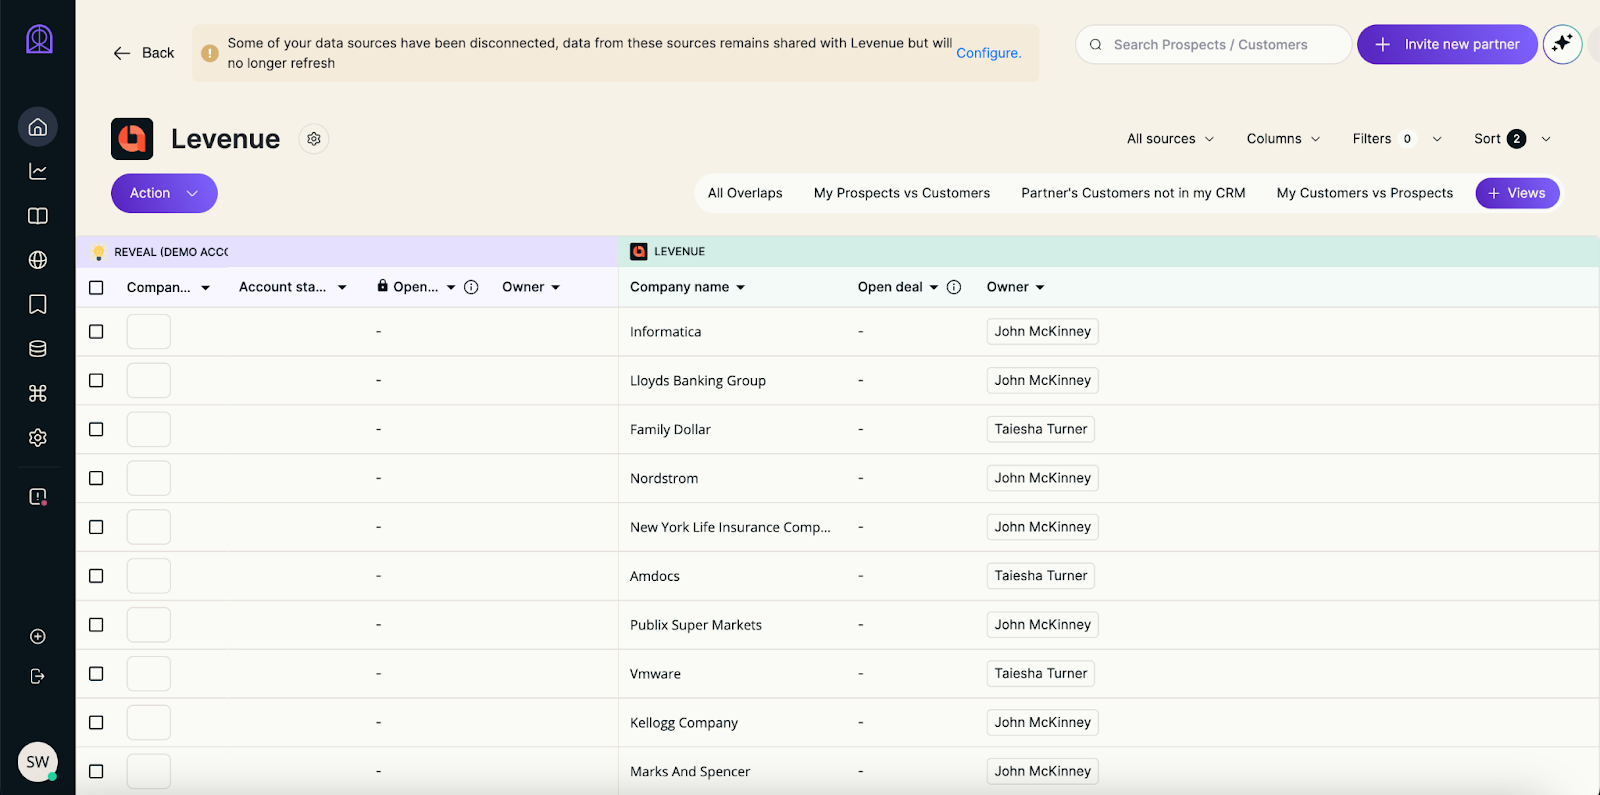
Task: Click the logout icon in sidebar
Action: pyautogui.click(x=38, y=676)
